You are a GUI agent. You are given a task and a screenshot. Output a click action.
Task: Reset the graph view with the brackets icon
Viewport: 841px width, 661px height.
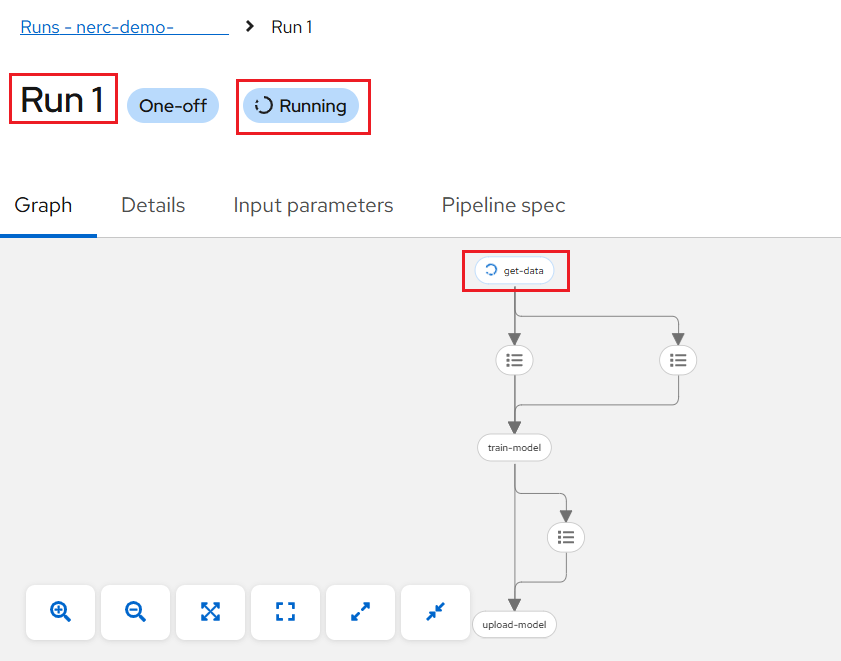285,612
